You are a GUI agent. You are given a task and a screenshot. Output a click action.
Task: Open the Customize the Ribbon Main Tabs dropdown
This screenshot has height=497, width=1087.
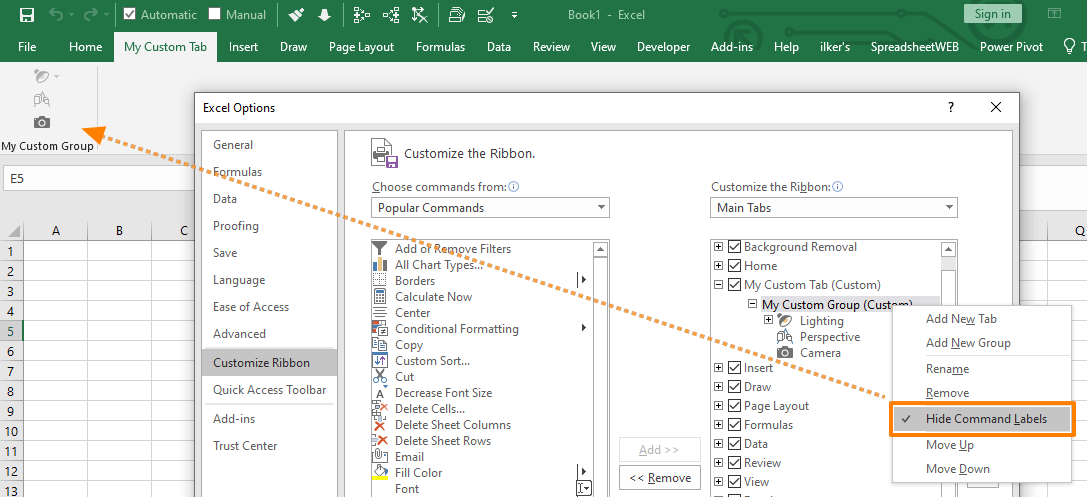click(833, 208)
